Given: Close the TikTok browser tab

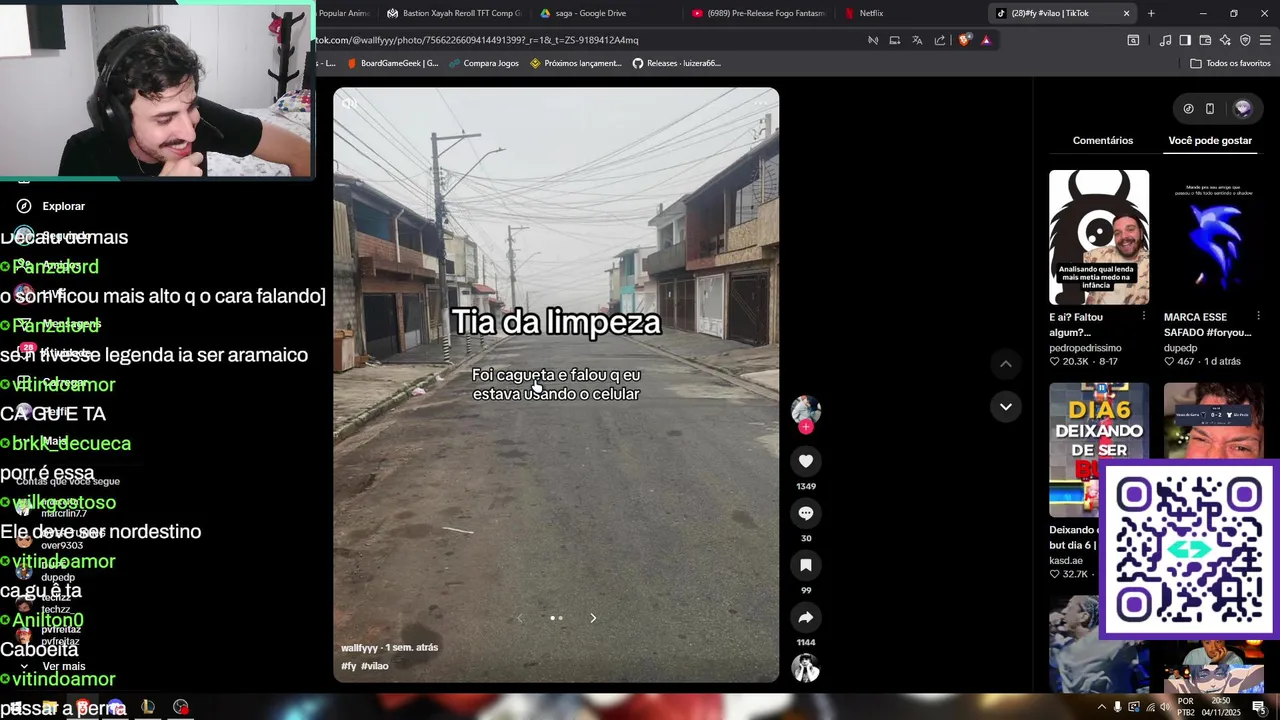Looking at the screenshot, I should point(1126,13).
